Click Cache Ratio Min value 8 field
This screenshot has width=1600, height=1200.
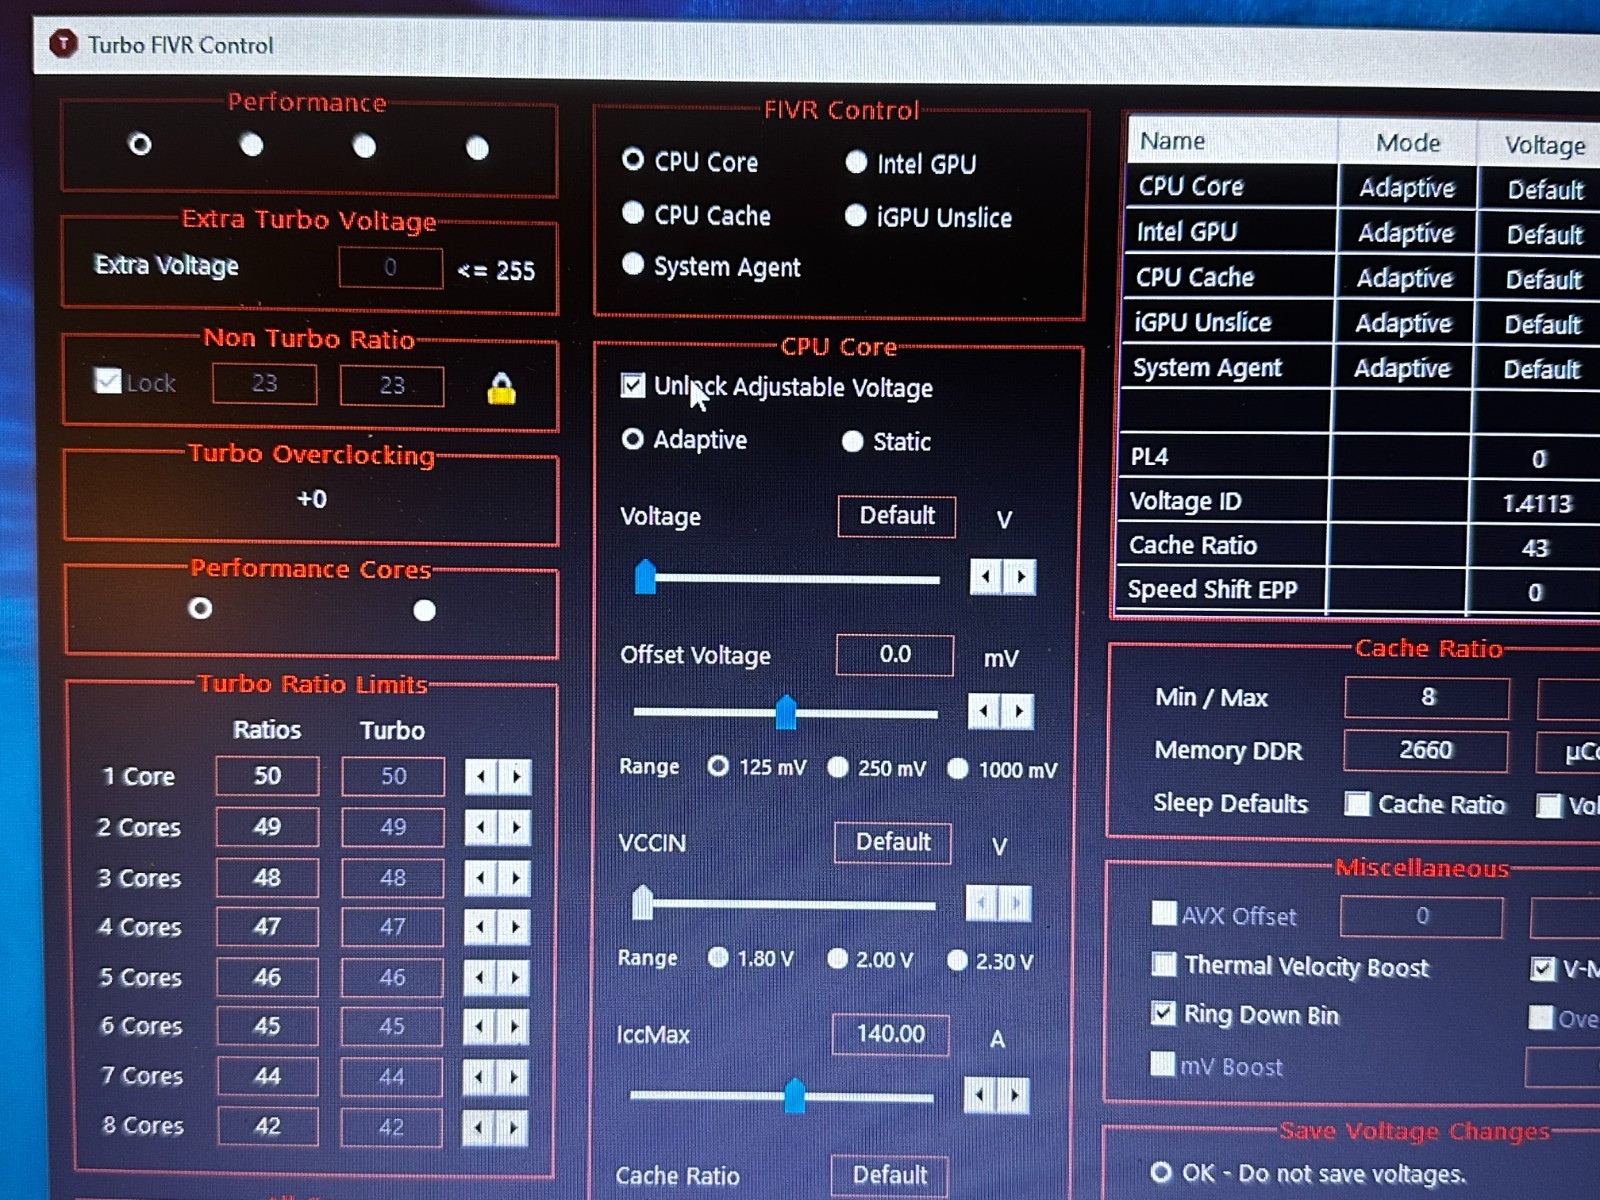coord(1427,697)
